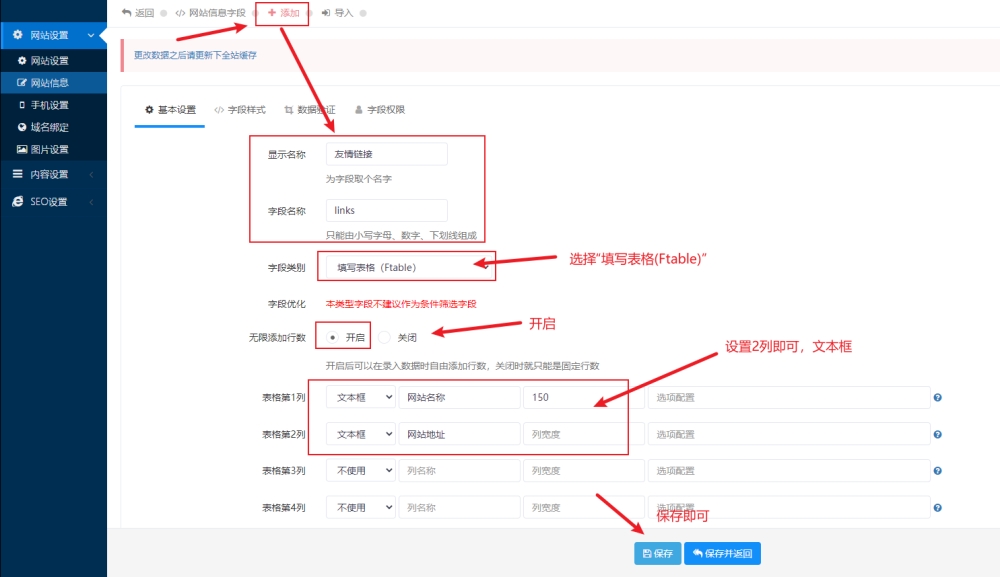The image size is (1000, 577).
Task: Switch to the 基本设置 tab
Action: (x=170, y=110)
